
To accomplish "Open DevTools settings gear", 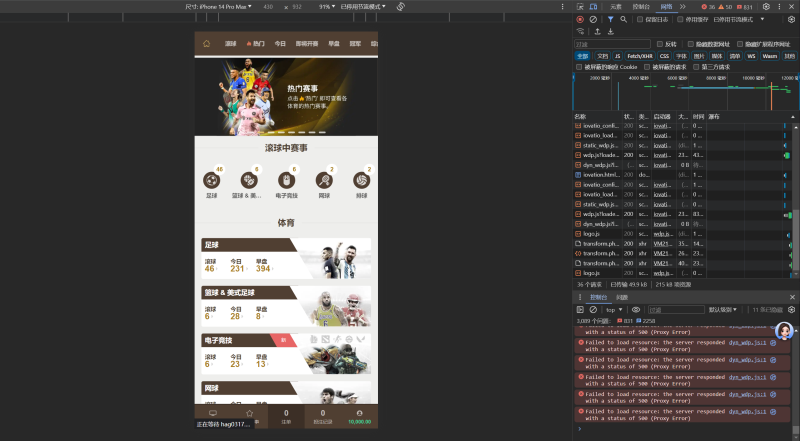I will 765,6.
